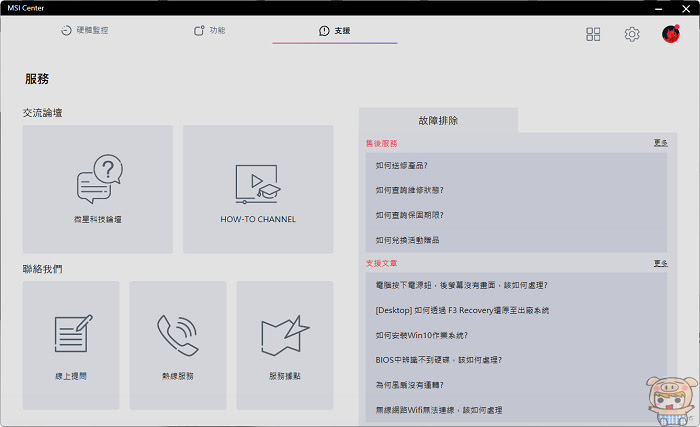This screenshot has width=700, height=427.
Task: Select the 故障排除 troubleshooting tab
Action: (438, 121)
